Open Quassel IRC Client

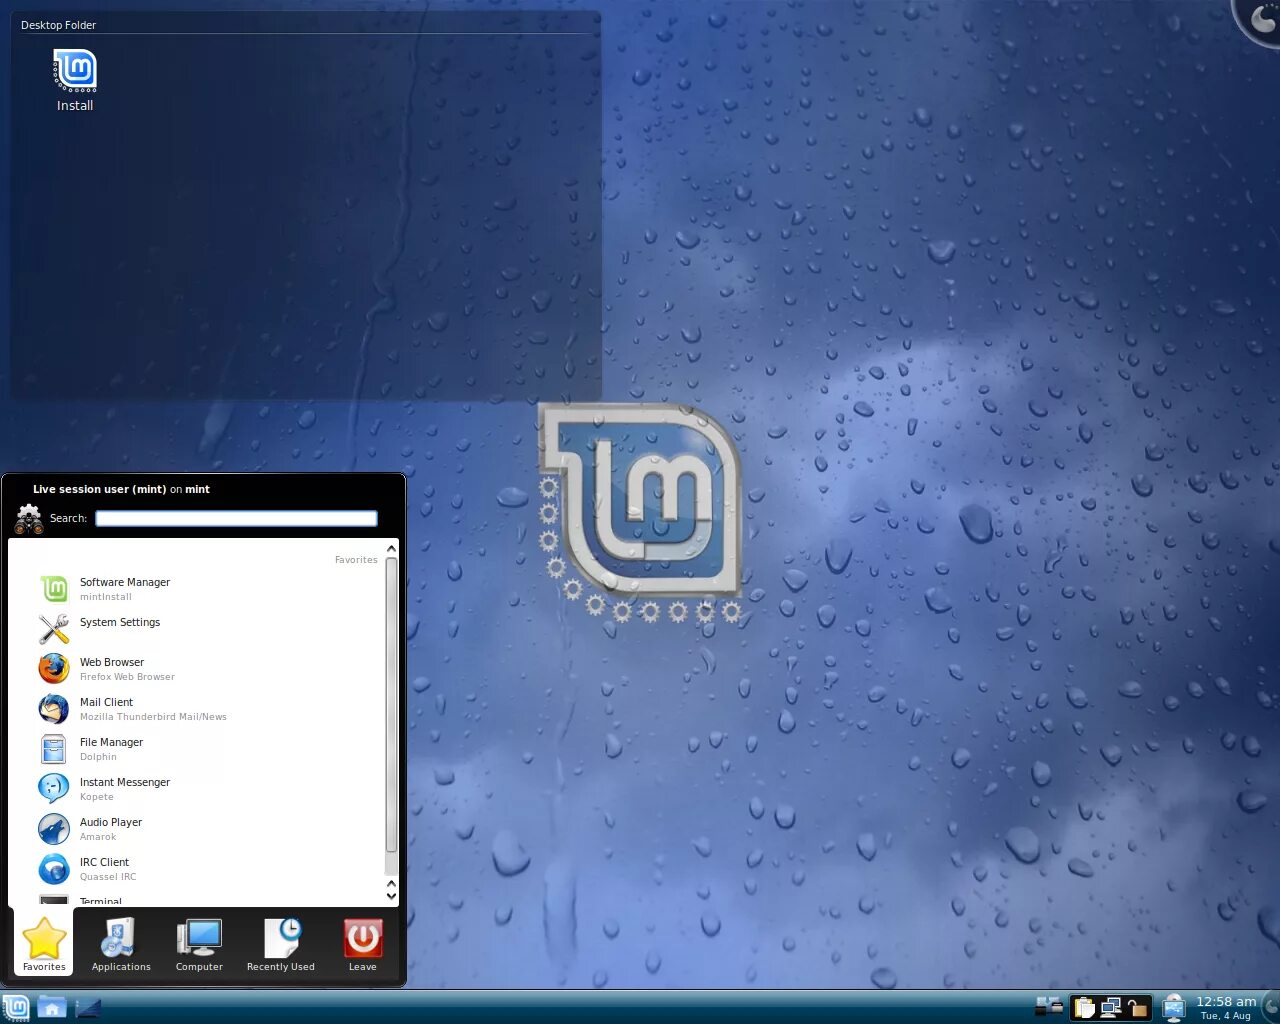[x=208, y=869]
